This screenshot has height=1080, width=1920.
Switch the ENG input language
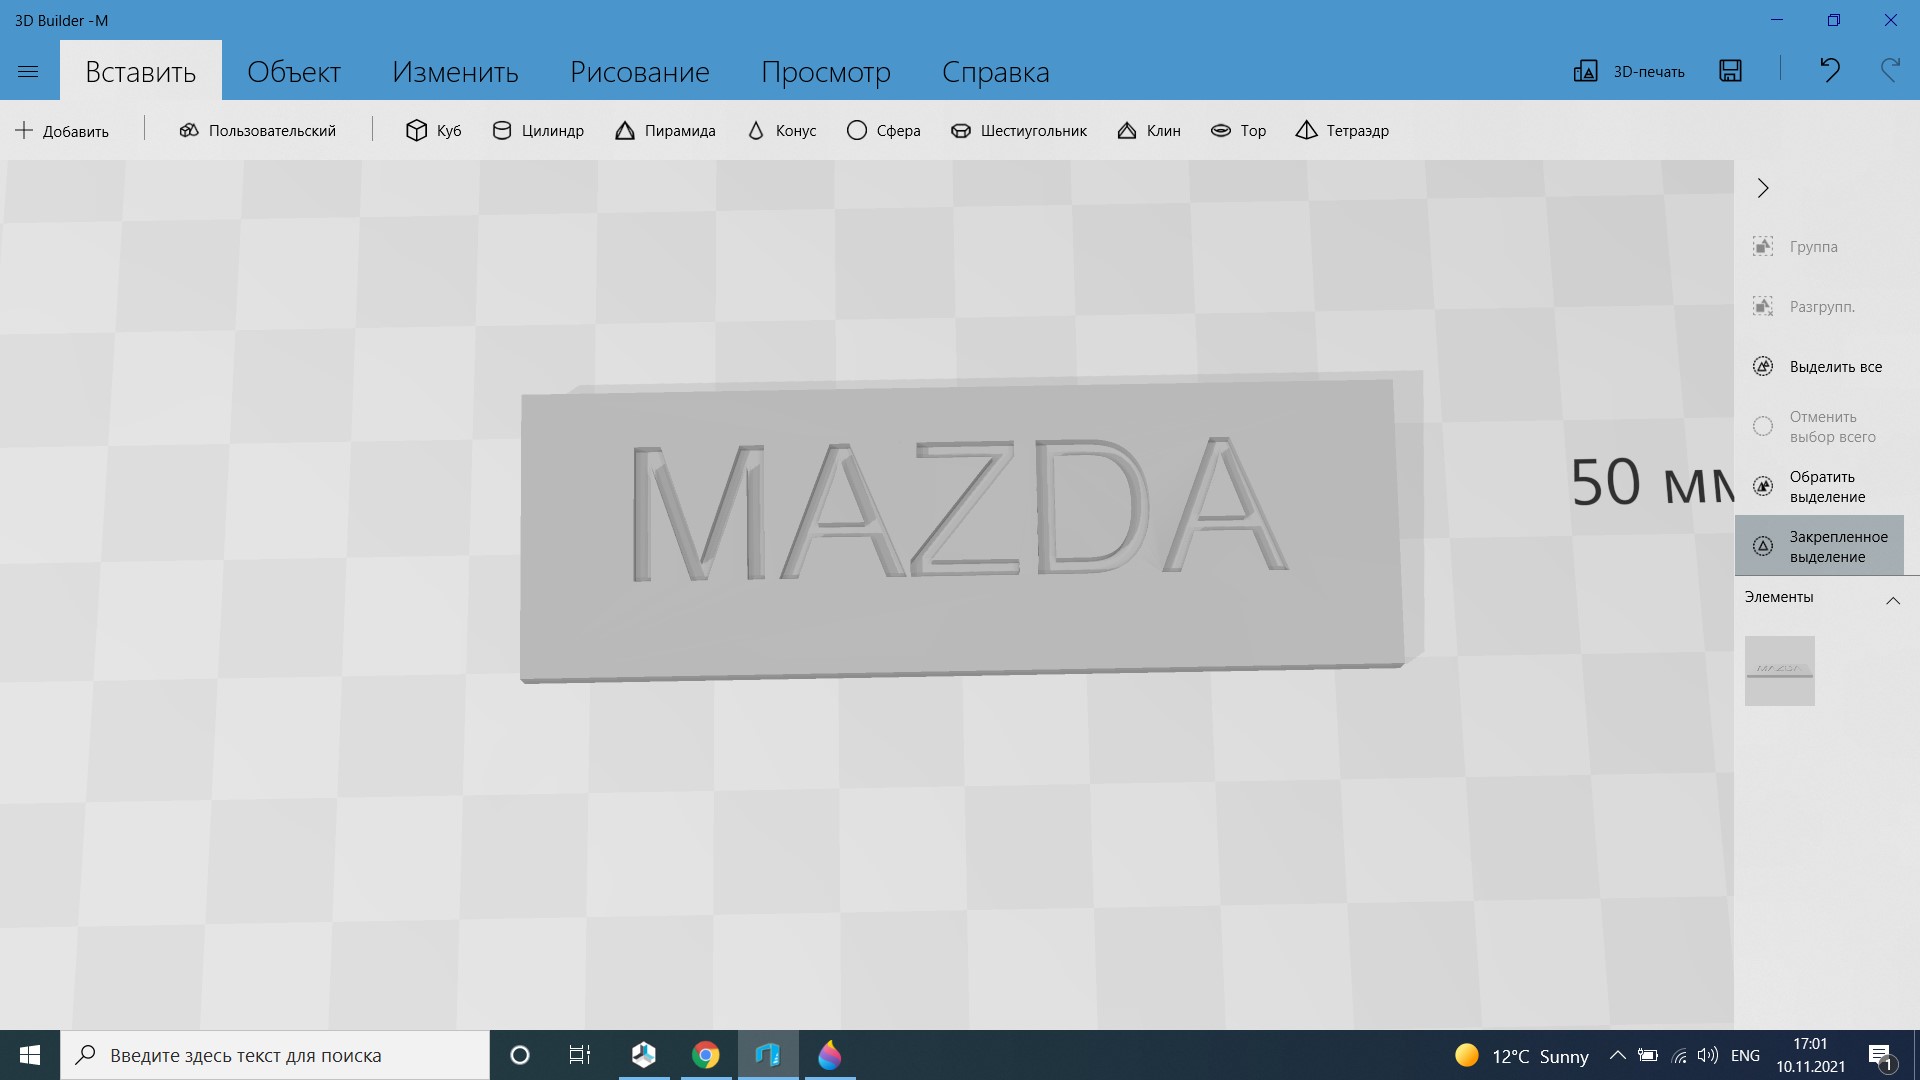(1745, 1055)
